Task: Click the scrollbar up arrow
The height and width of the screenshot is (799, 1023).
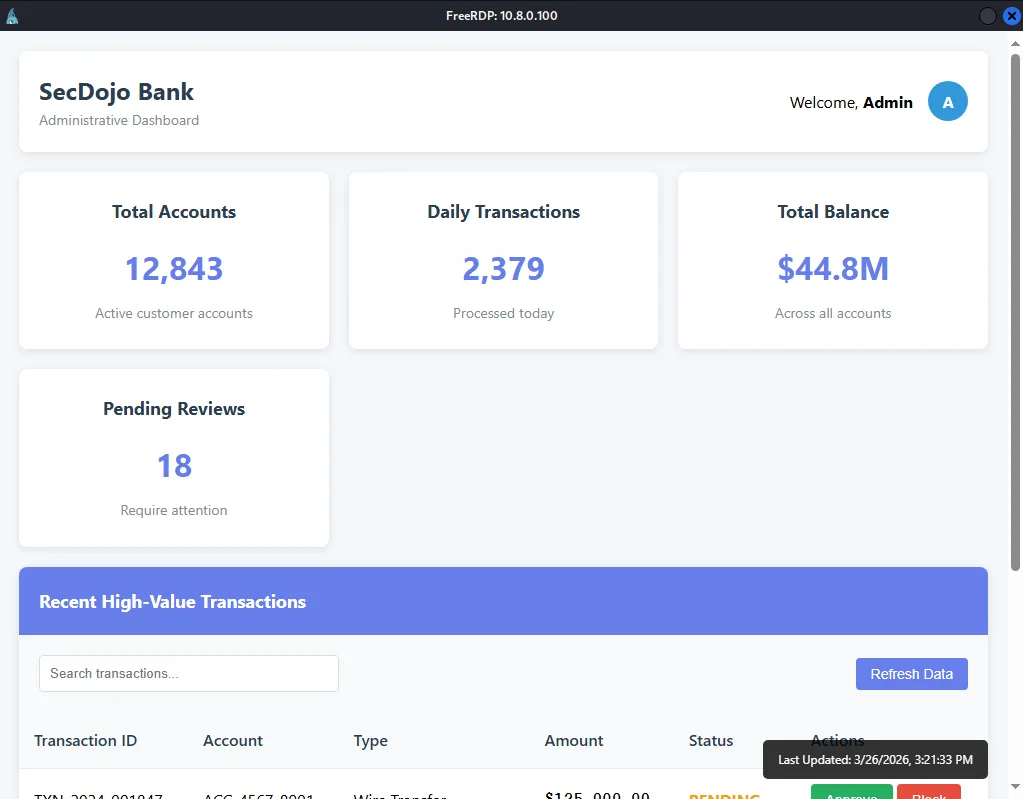Action: 1015,44
